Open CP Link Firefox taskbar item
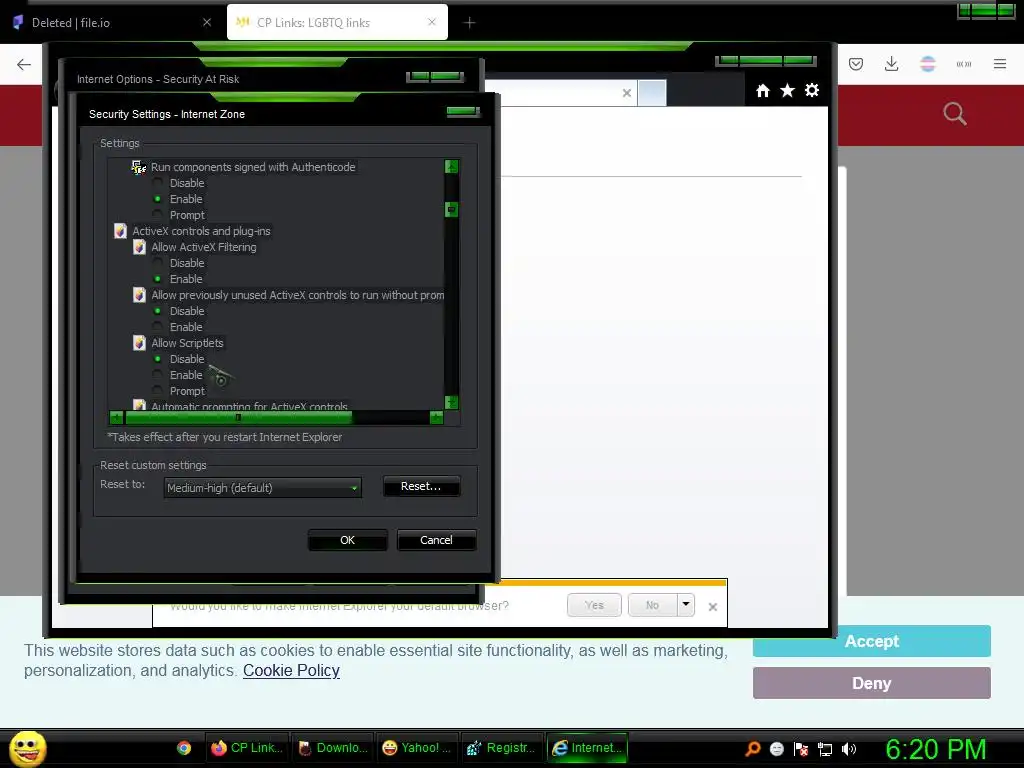1024x768 pixels. 247,748
